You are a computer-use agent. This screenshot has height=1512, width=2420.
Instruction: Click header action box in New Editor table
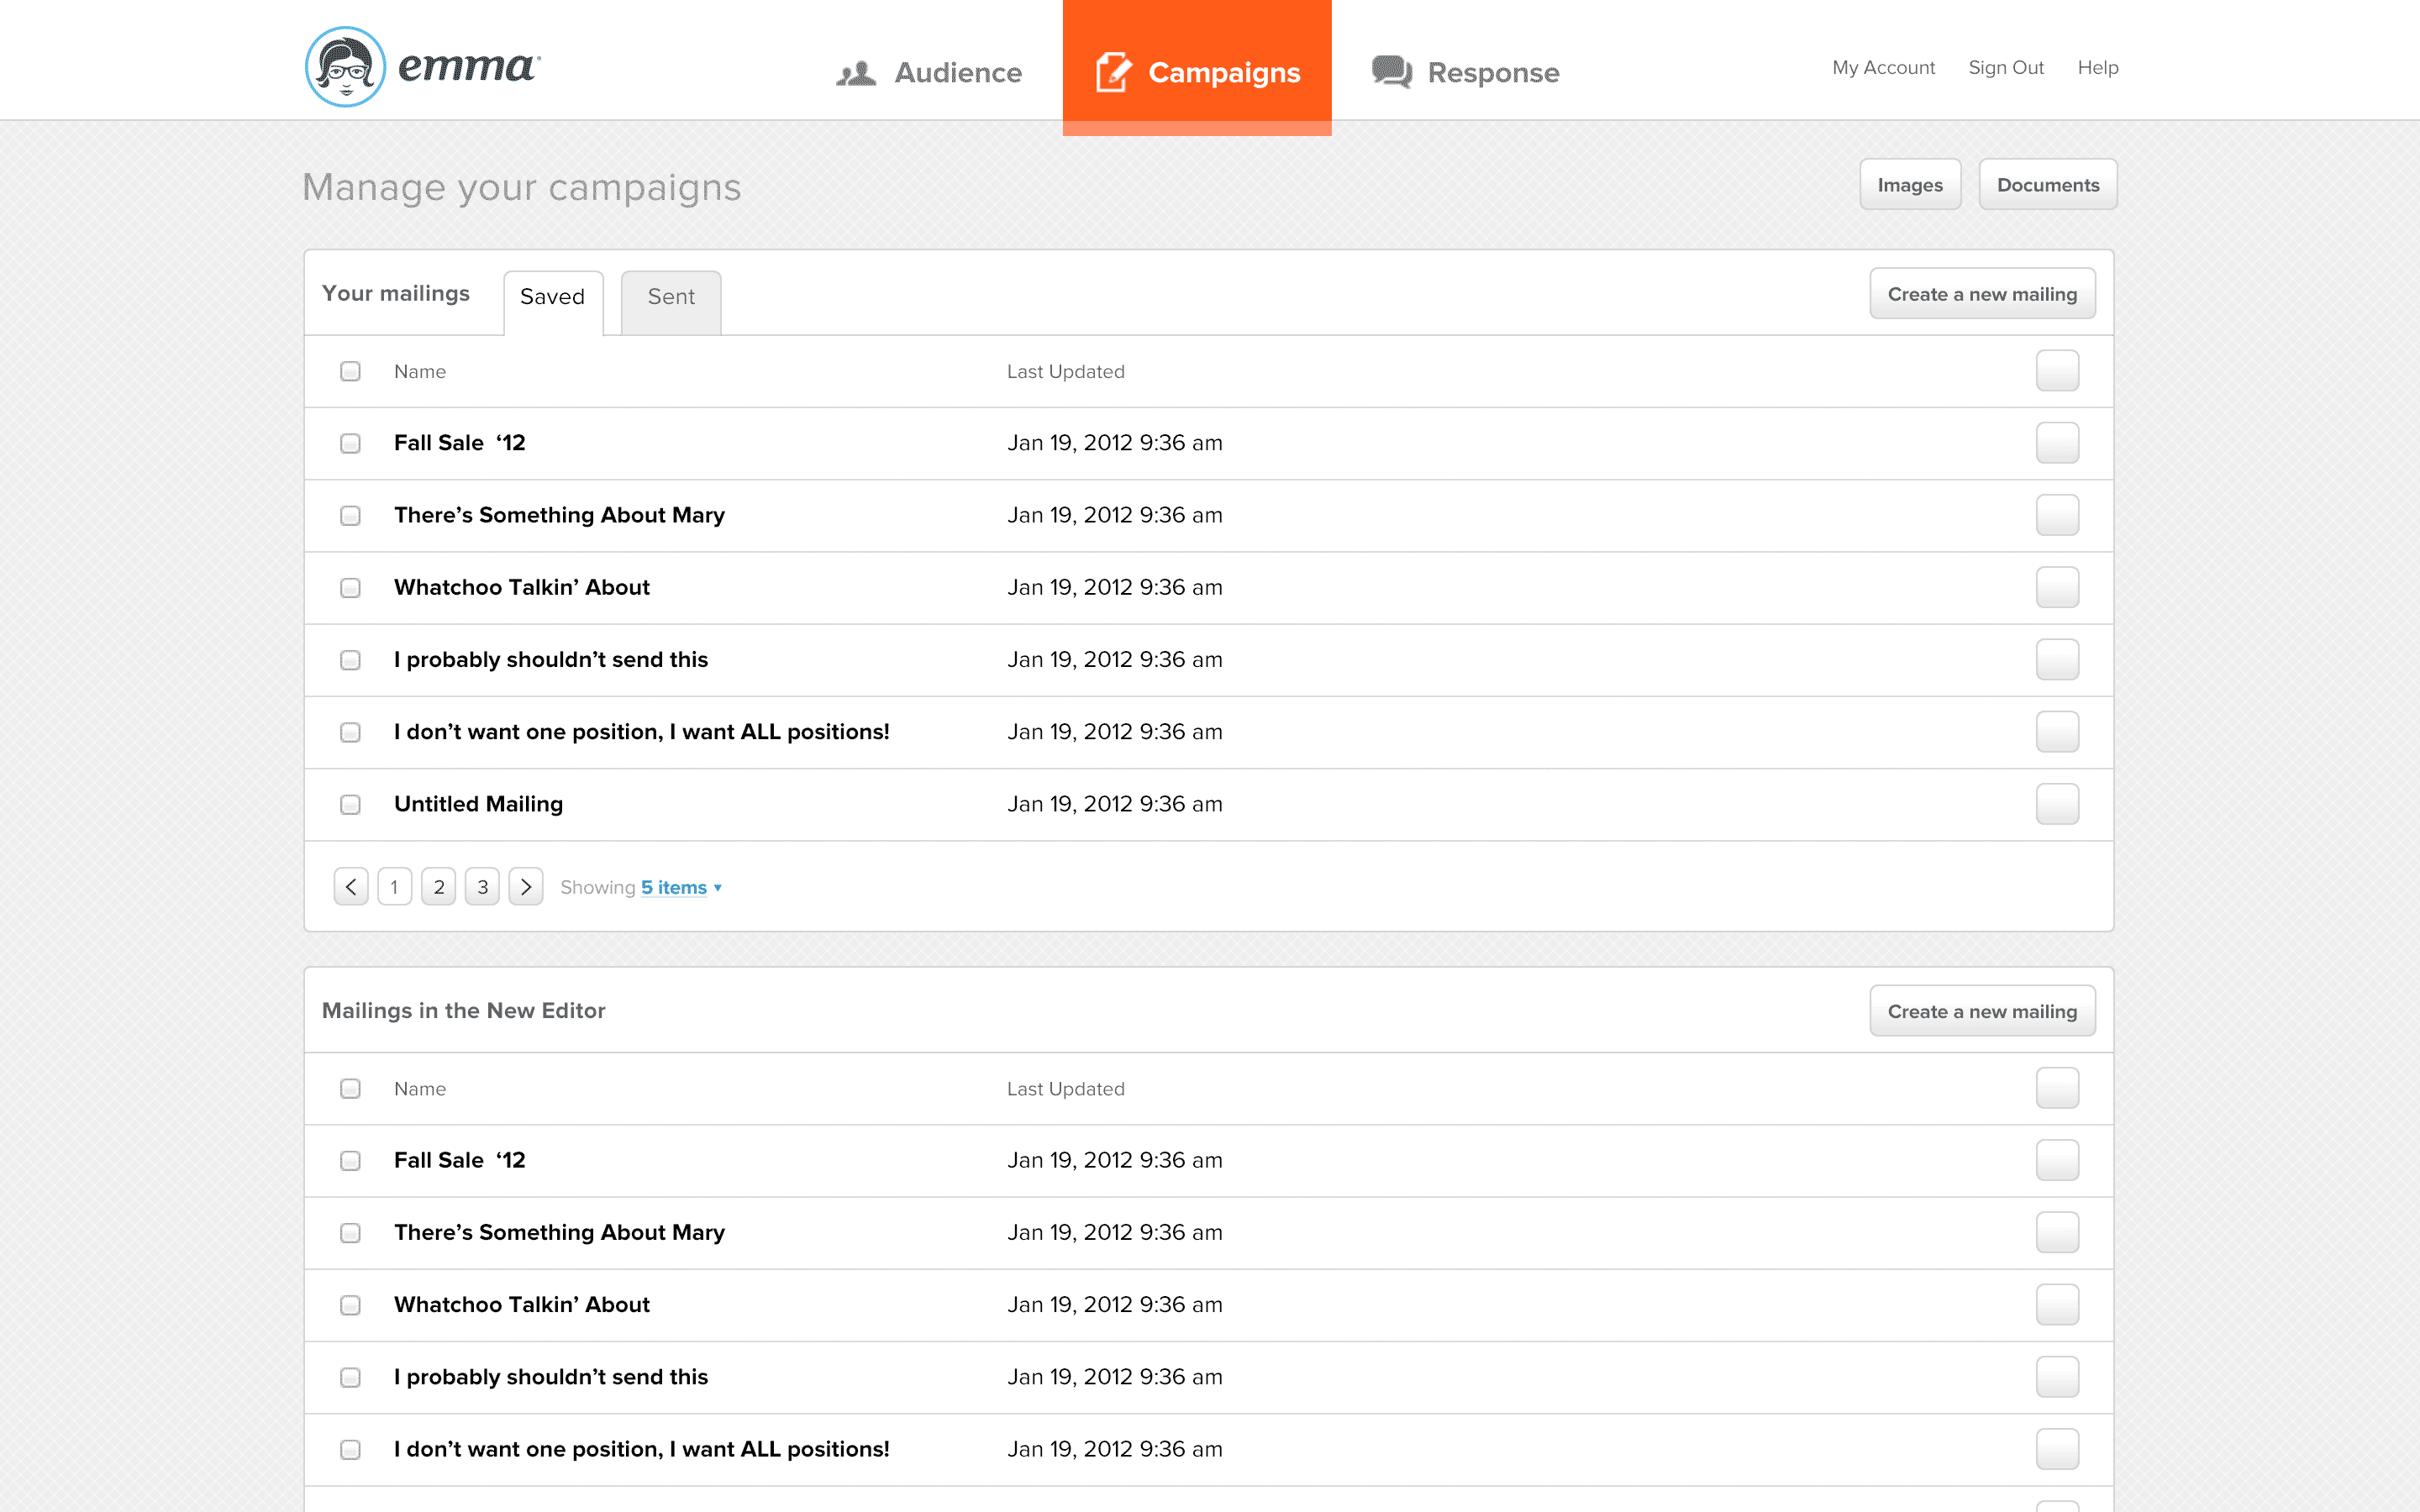tap(2057, 1088)
